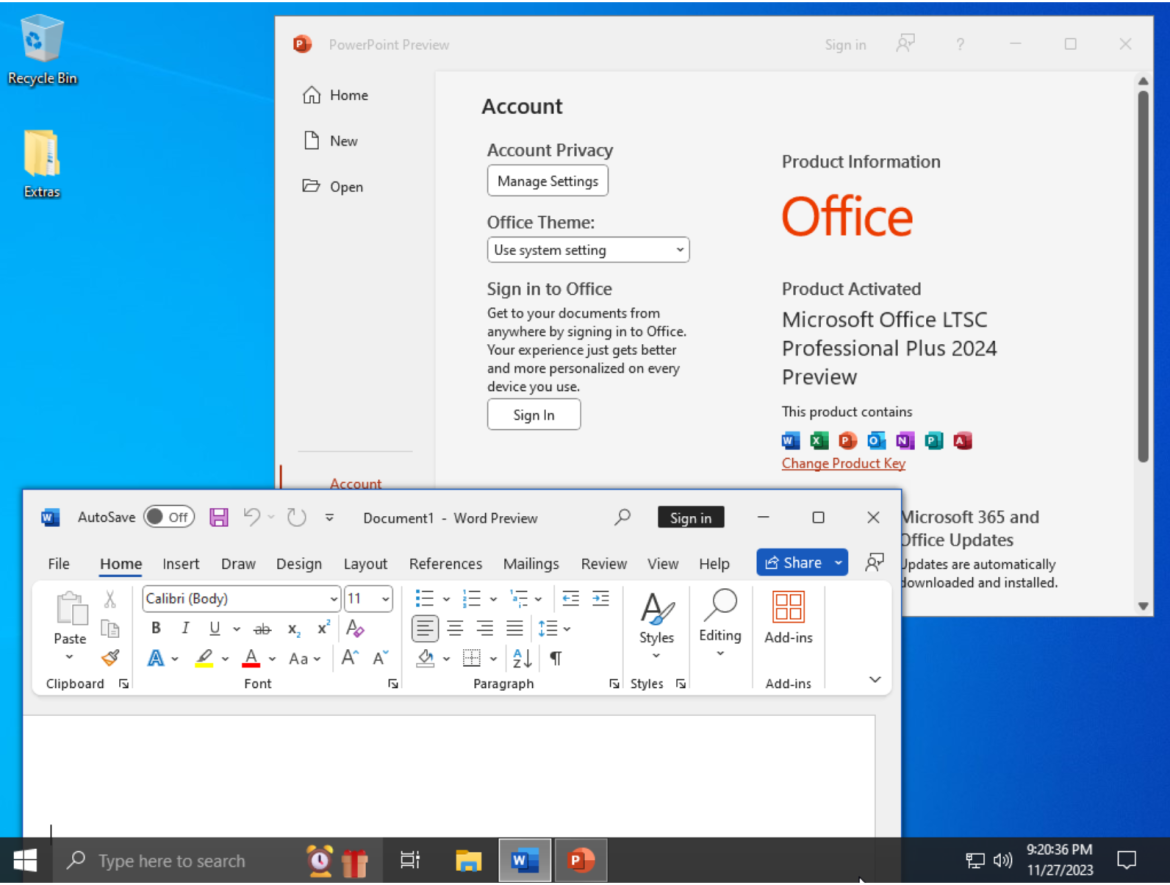Apply the yellow text highlight color
The image size is (1170, 885).
(x=204, y=658)
